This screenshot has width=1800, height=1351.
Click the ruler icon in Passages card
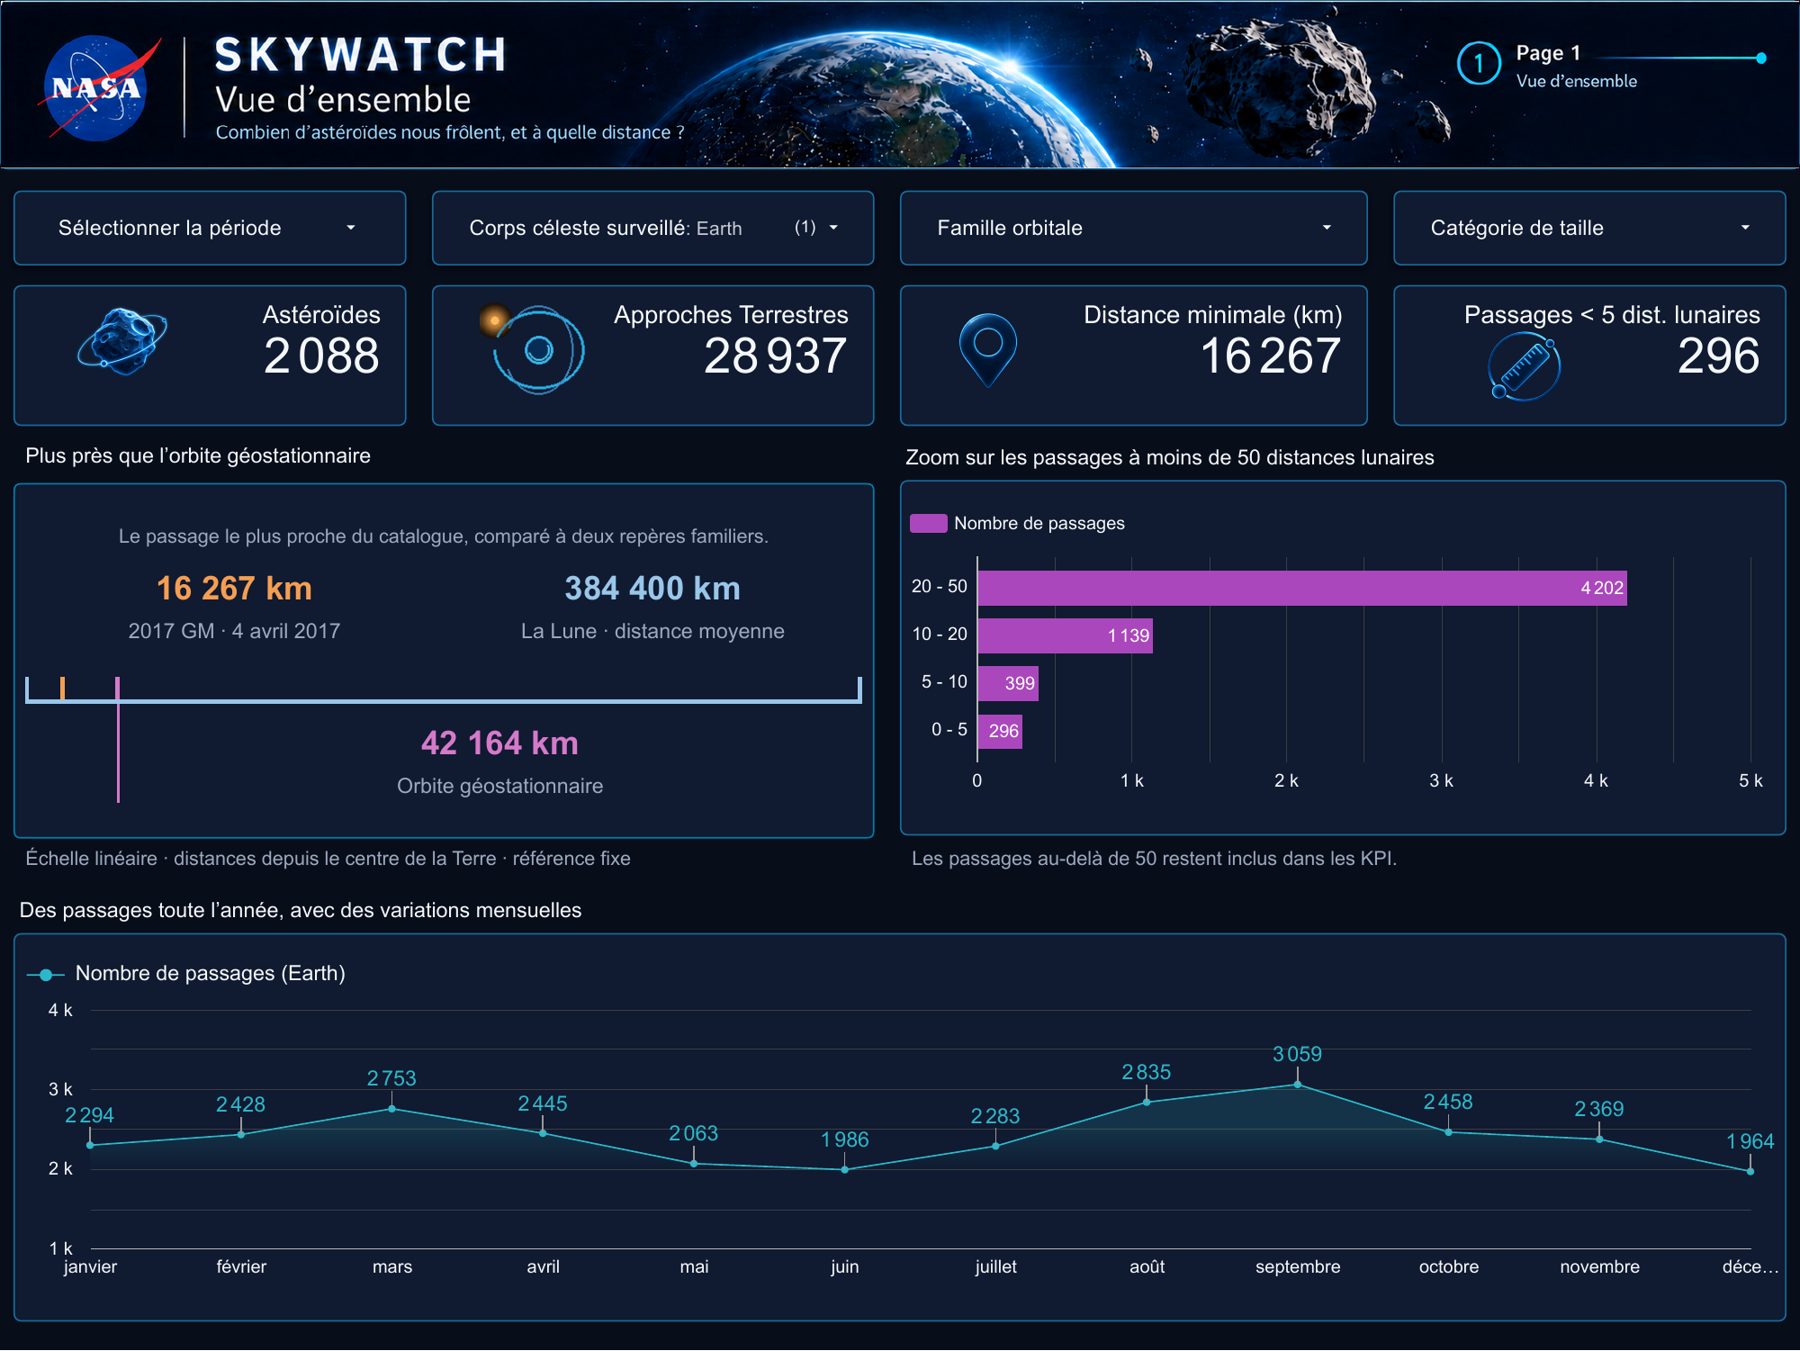pos(1524,368)
